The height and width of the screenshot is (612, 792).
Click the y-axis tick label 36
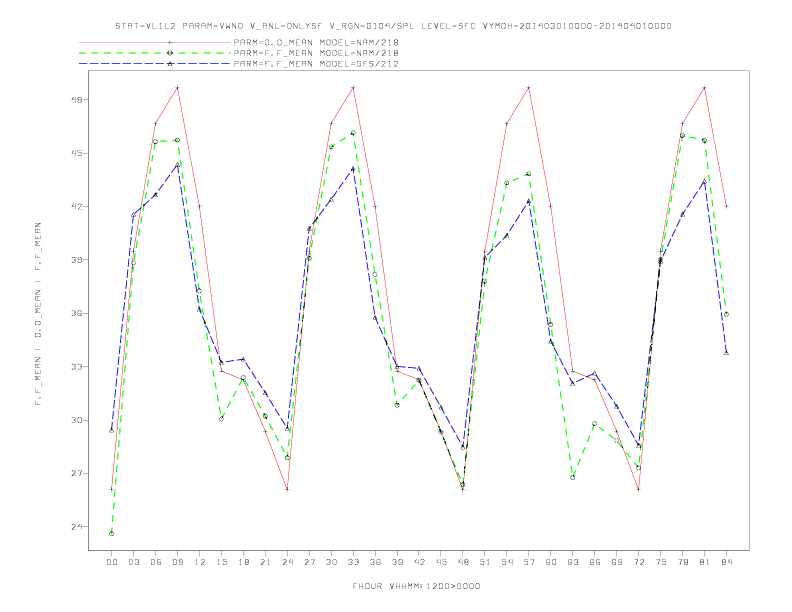tap(77, 313)
